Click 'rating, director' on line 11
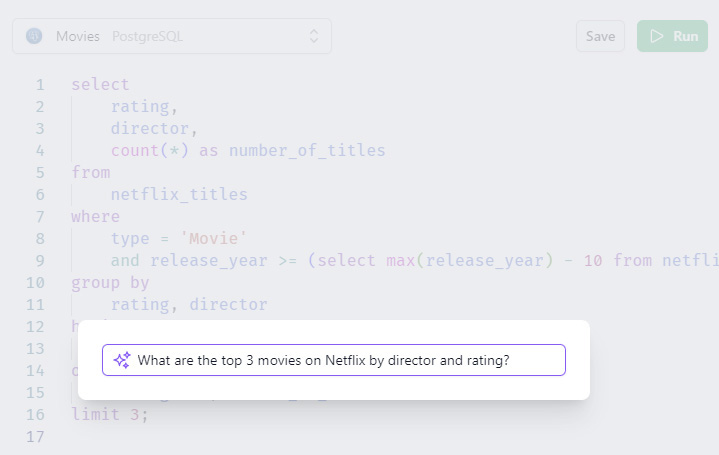Image resolution: width=719 pixels, height=455 pixels. coord(189,305)
